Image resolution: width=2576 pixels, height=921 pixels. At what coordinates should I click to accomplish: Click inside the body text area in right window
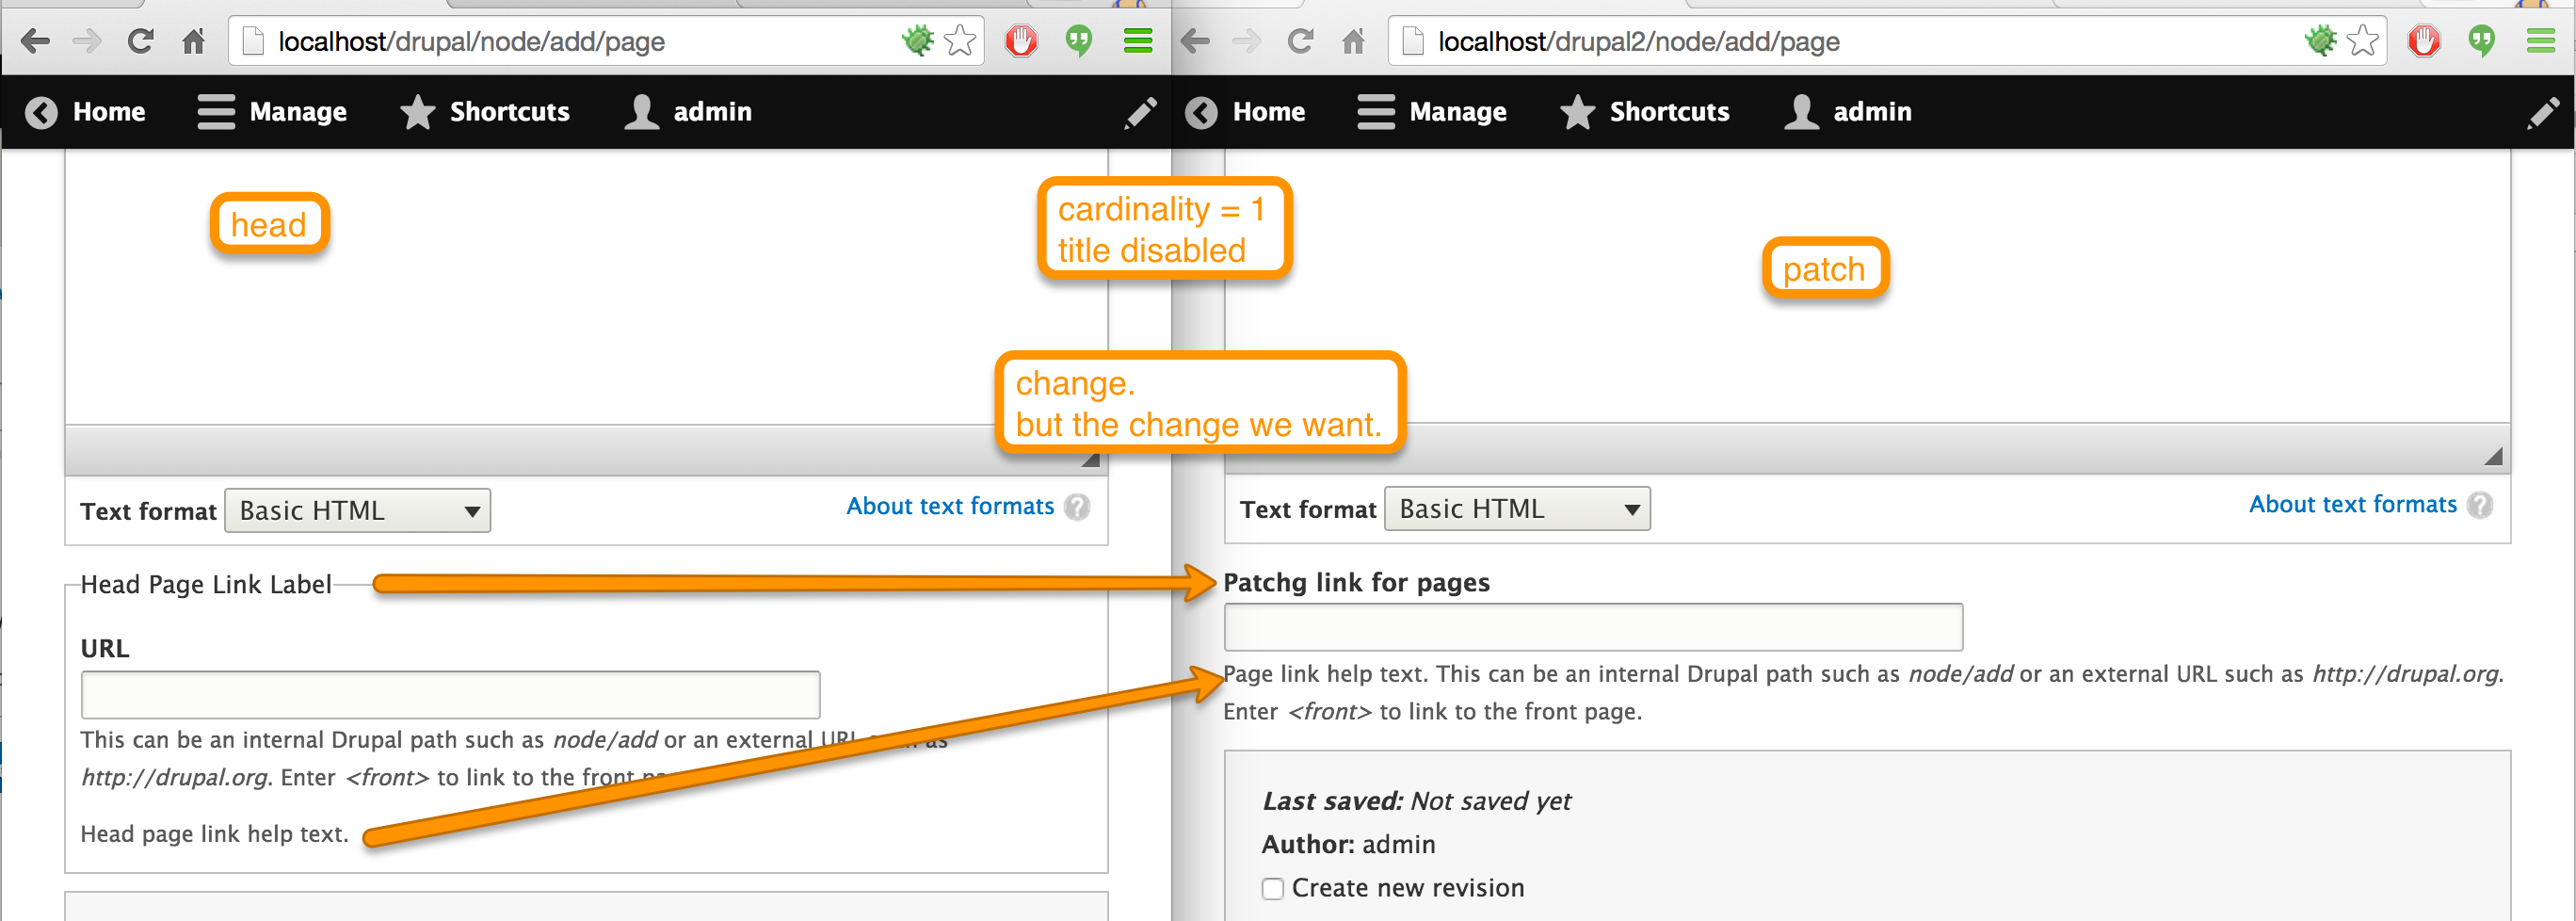1867,286
